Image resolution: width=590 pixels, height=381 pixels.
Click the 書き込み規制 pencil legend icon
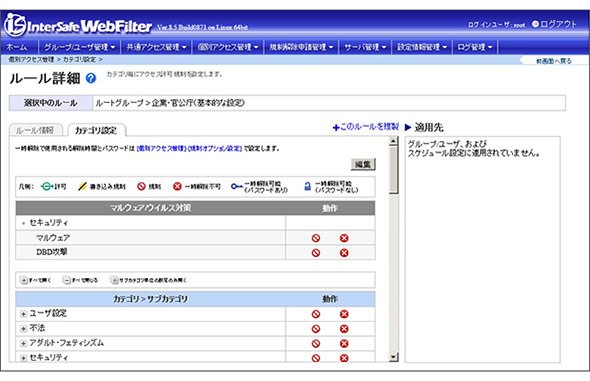pyautogui.click(x=82, y=186)
